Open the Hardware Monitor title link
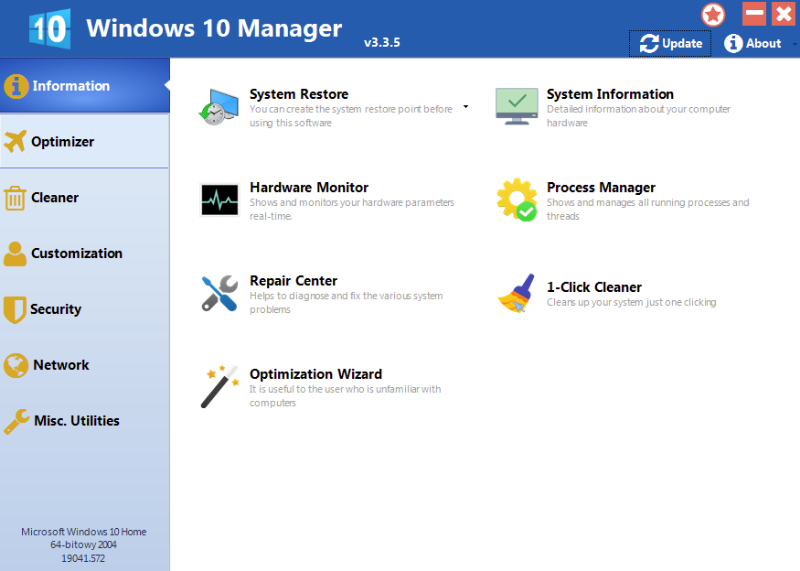 point(309,187)
